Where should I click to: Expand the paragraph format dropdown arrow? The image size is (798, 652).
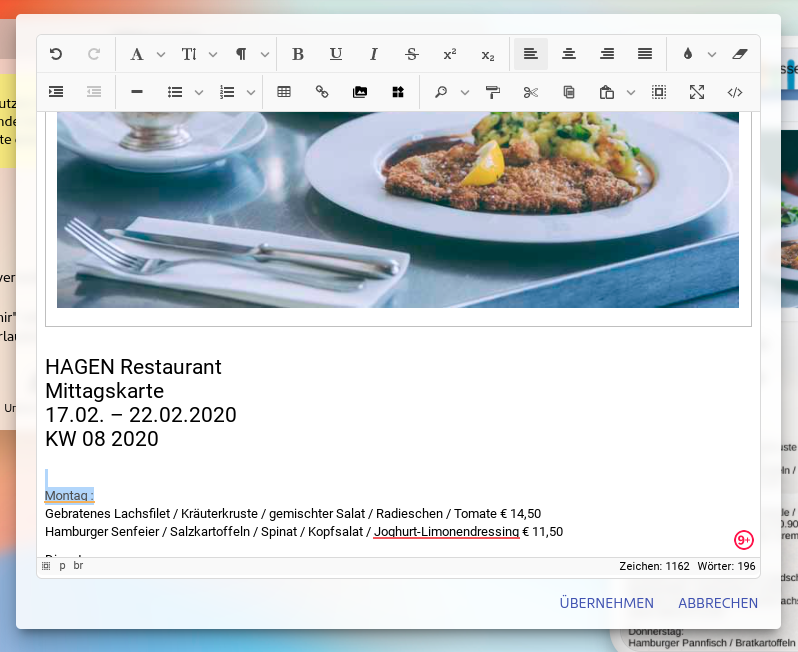tap(265, 54)
